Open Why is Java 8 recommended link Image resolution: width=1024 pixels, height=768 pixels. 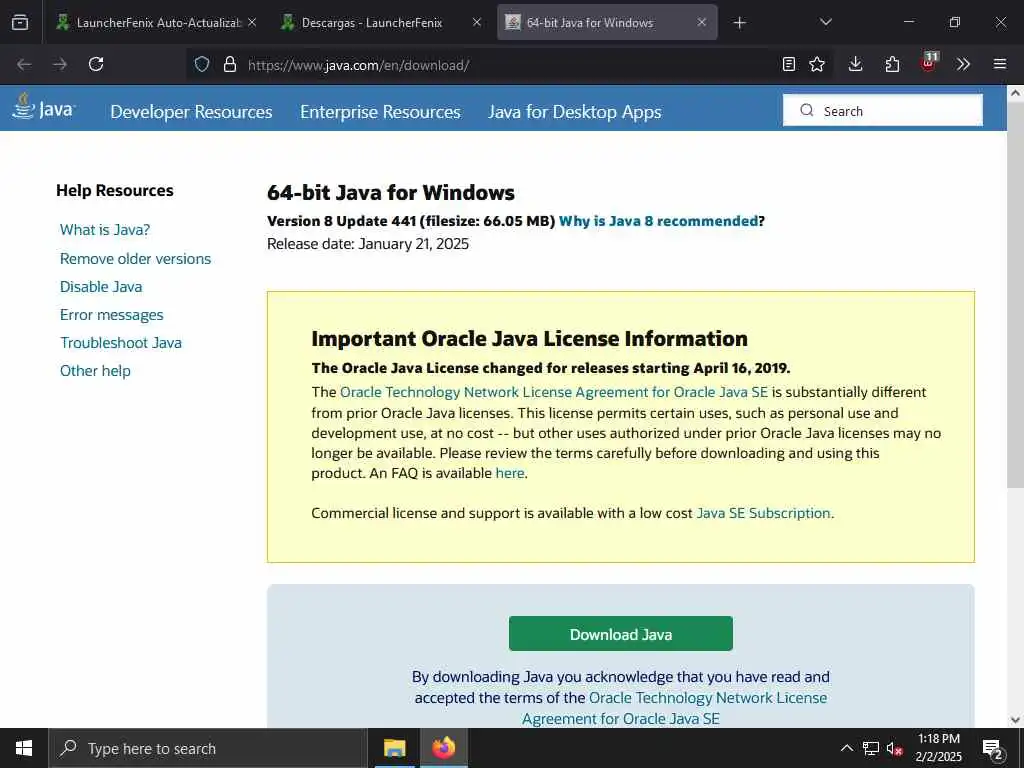(658, 221)
